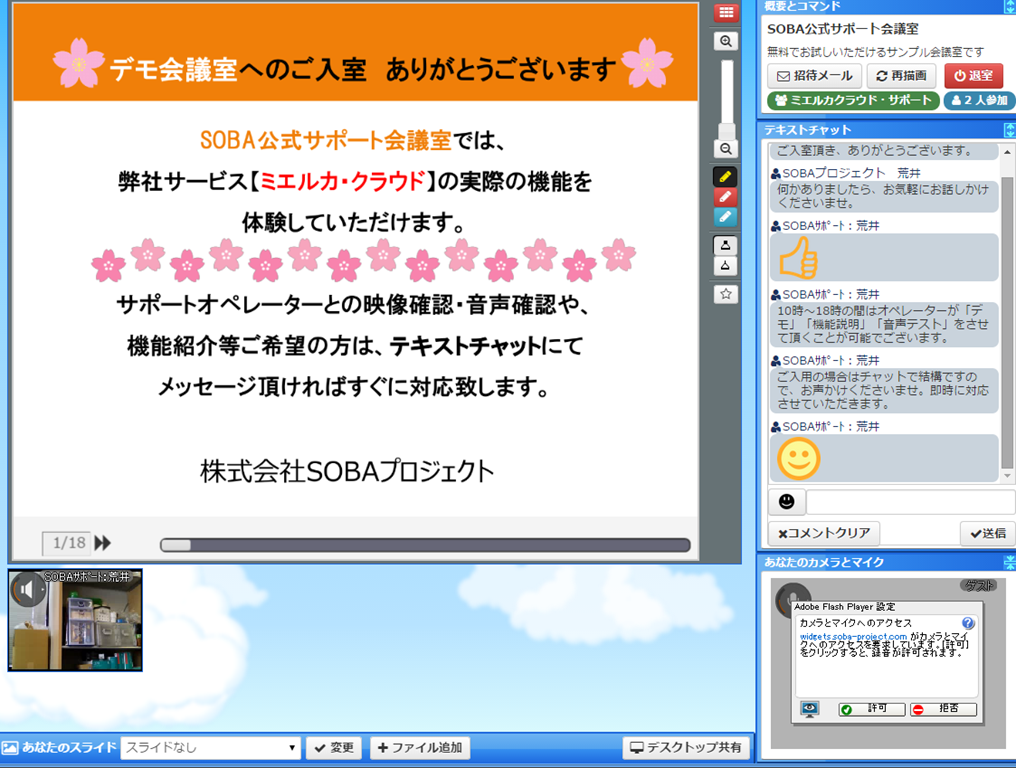This screenshot has height=768, width=1016.
Task: Click the 招待メール button
Action: [814, 76]
